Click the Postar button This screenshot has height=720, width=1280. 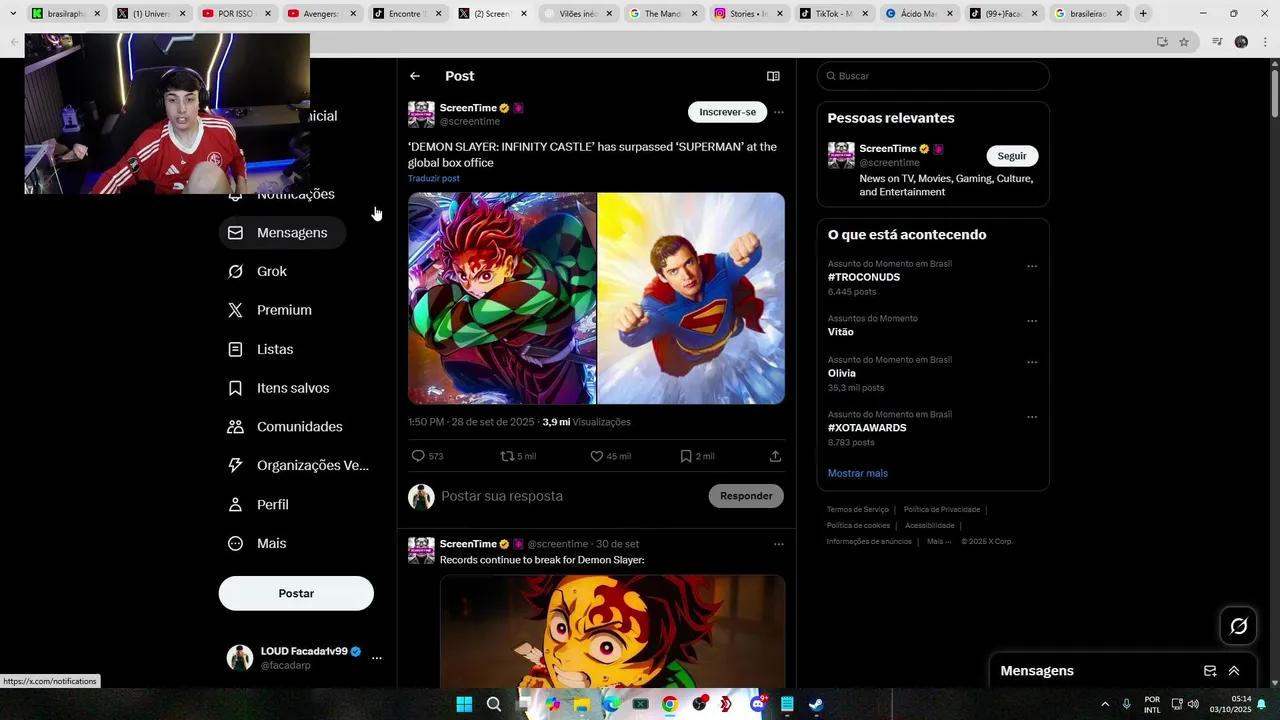[296, 593]
